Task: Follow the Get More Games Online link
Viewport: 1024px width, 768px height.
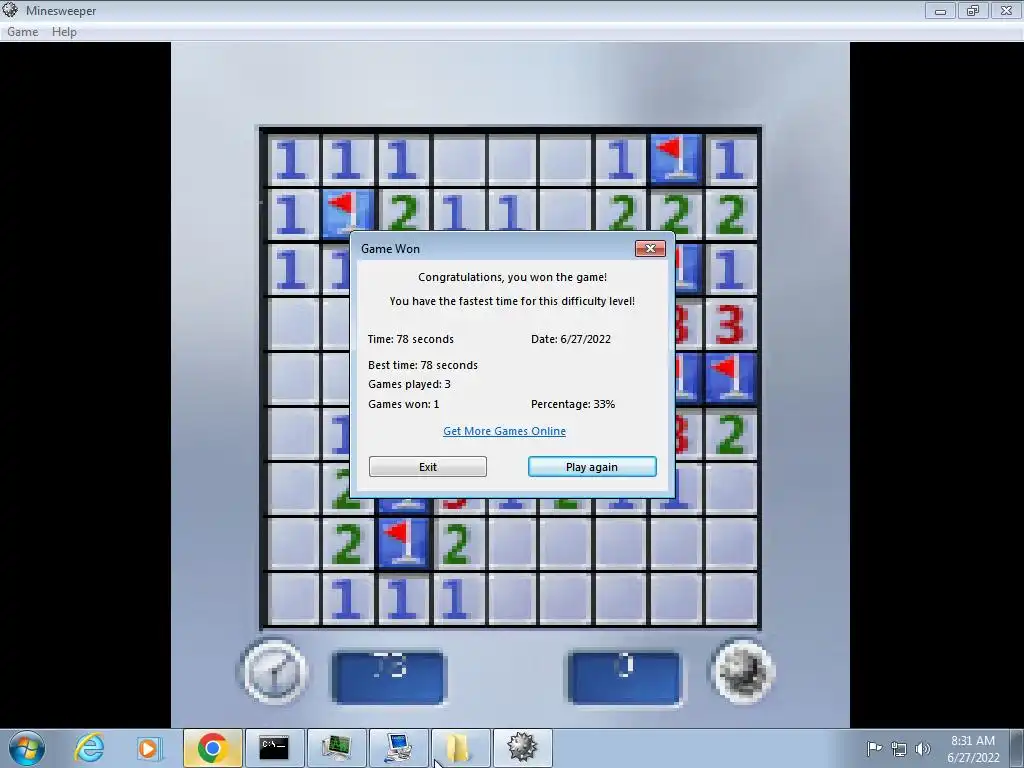Action: tap(504, 431)
